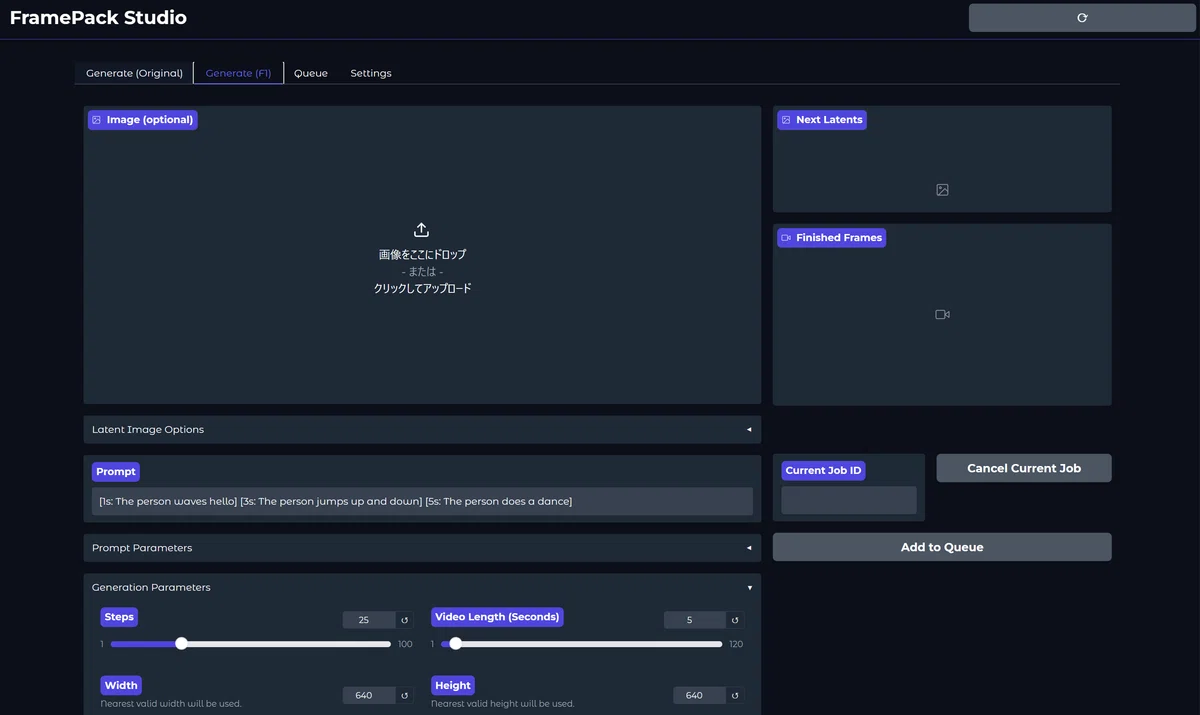The image size is (1200, 715).
Task: Click the Next Latents image placeholder icon
Action: tap(942, 190)
